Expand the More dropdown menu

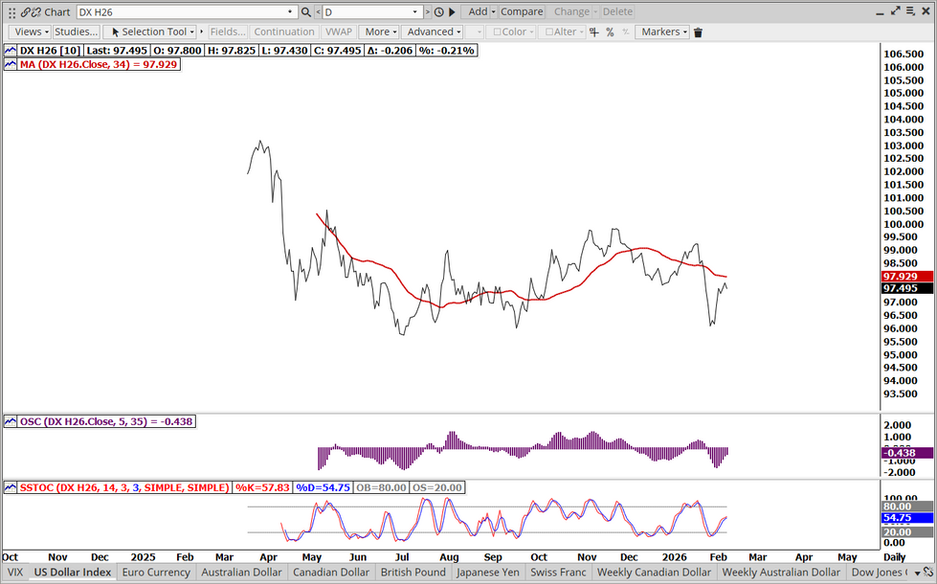381,32
